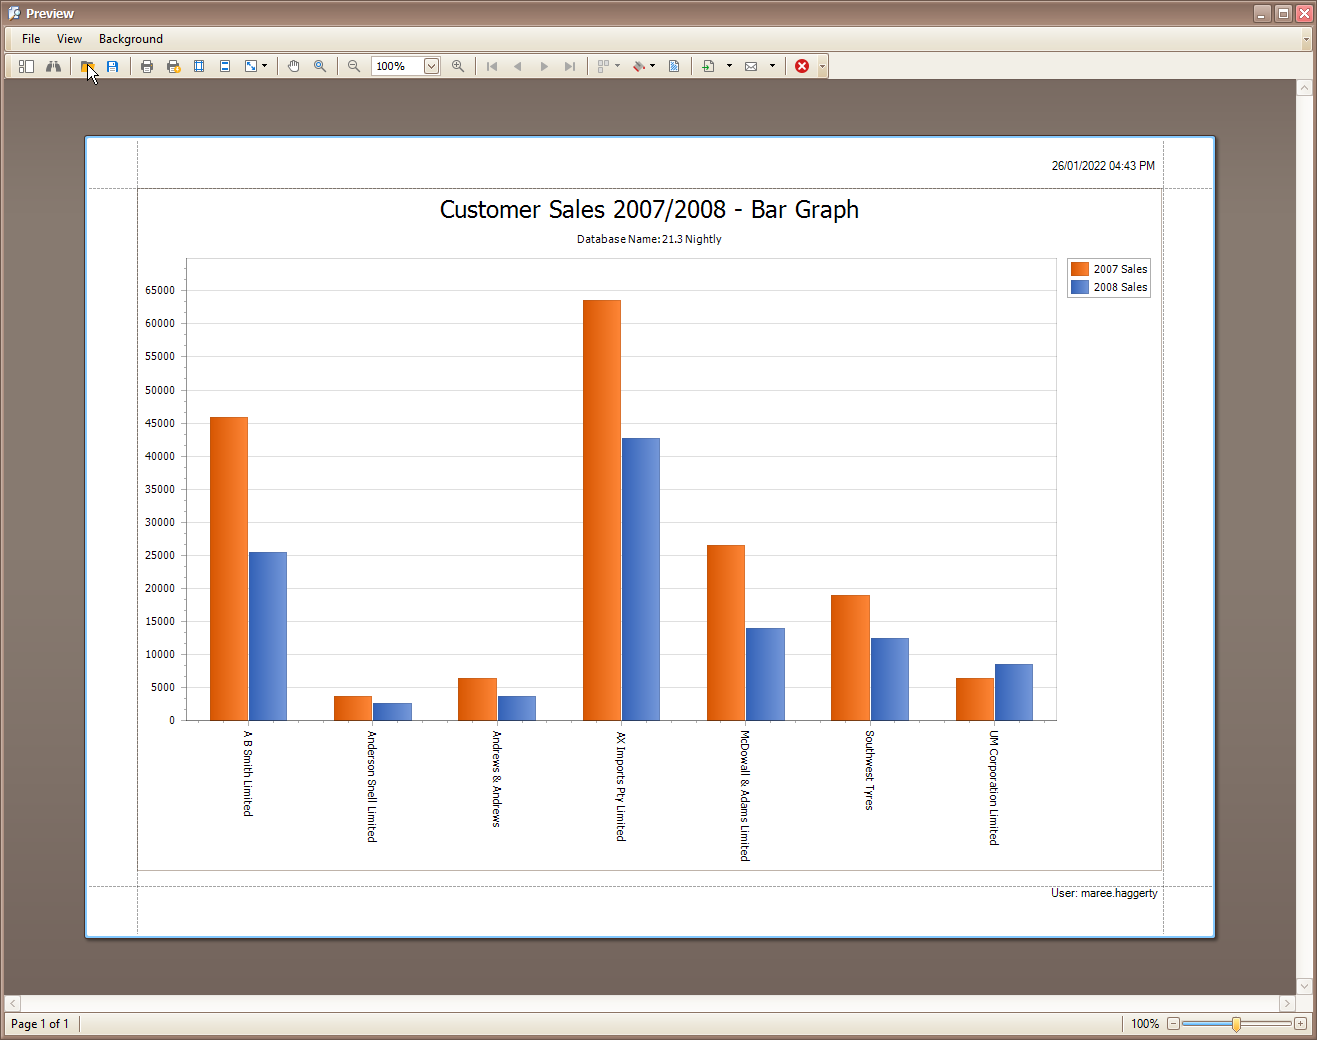Click the "Customer Sales 2007/2008 - Bar Graph" title
This screenshot has height=1040, width=1317.
coord(649,209)
